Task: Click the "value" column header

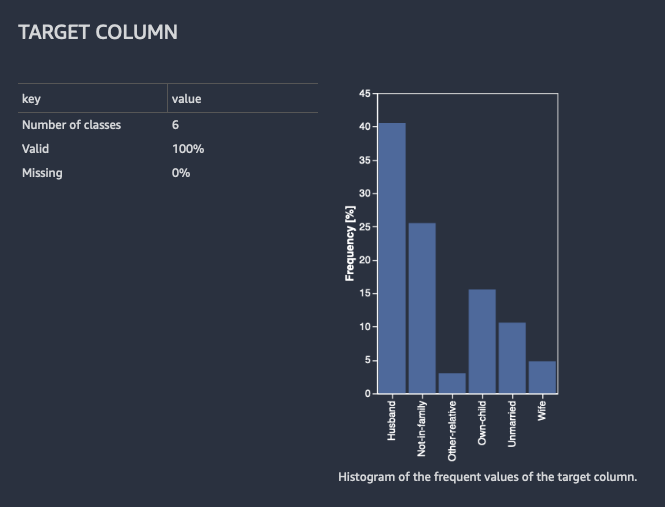Action: pyautogui.click(x=187, y=98)
